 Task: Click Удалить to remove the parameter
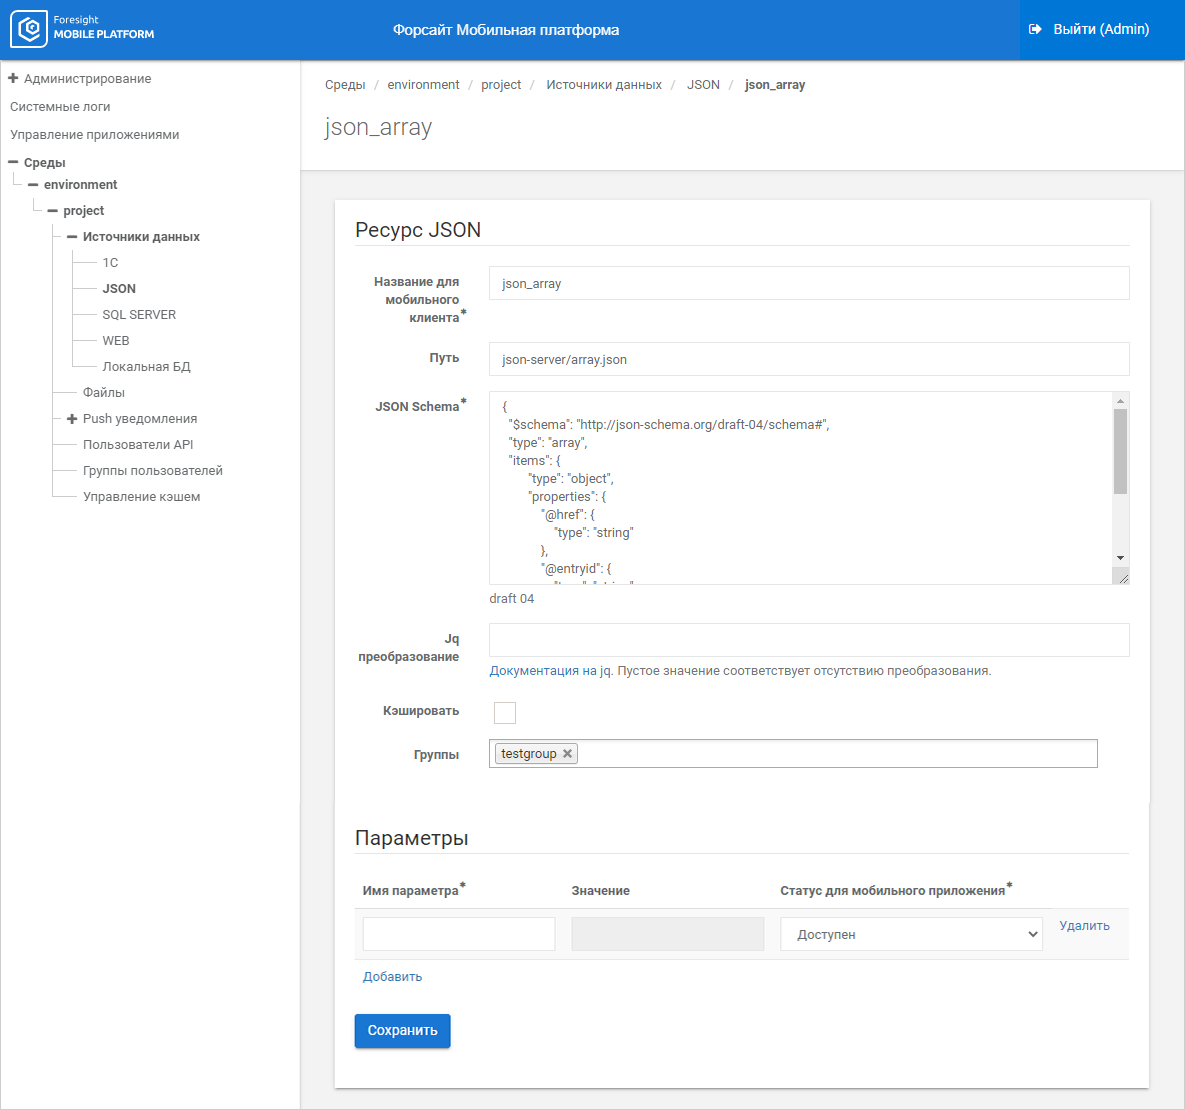[x=1084, y=926]
